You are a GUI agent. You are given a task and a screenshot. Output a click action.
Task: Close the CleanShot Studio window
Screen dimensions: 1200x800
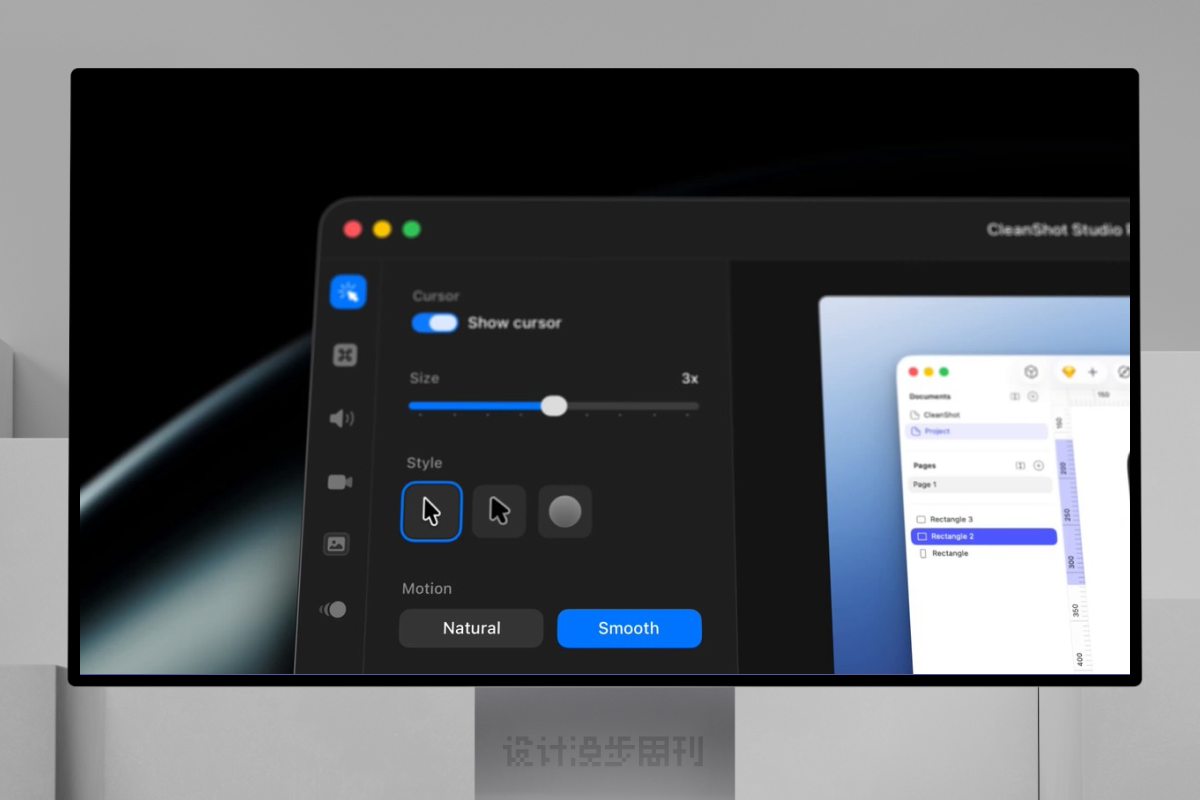tap(352, 229)
